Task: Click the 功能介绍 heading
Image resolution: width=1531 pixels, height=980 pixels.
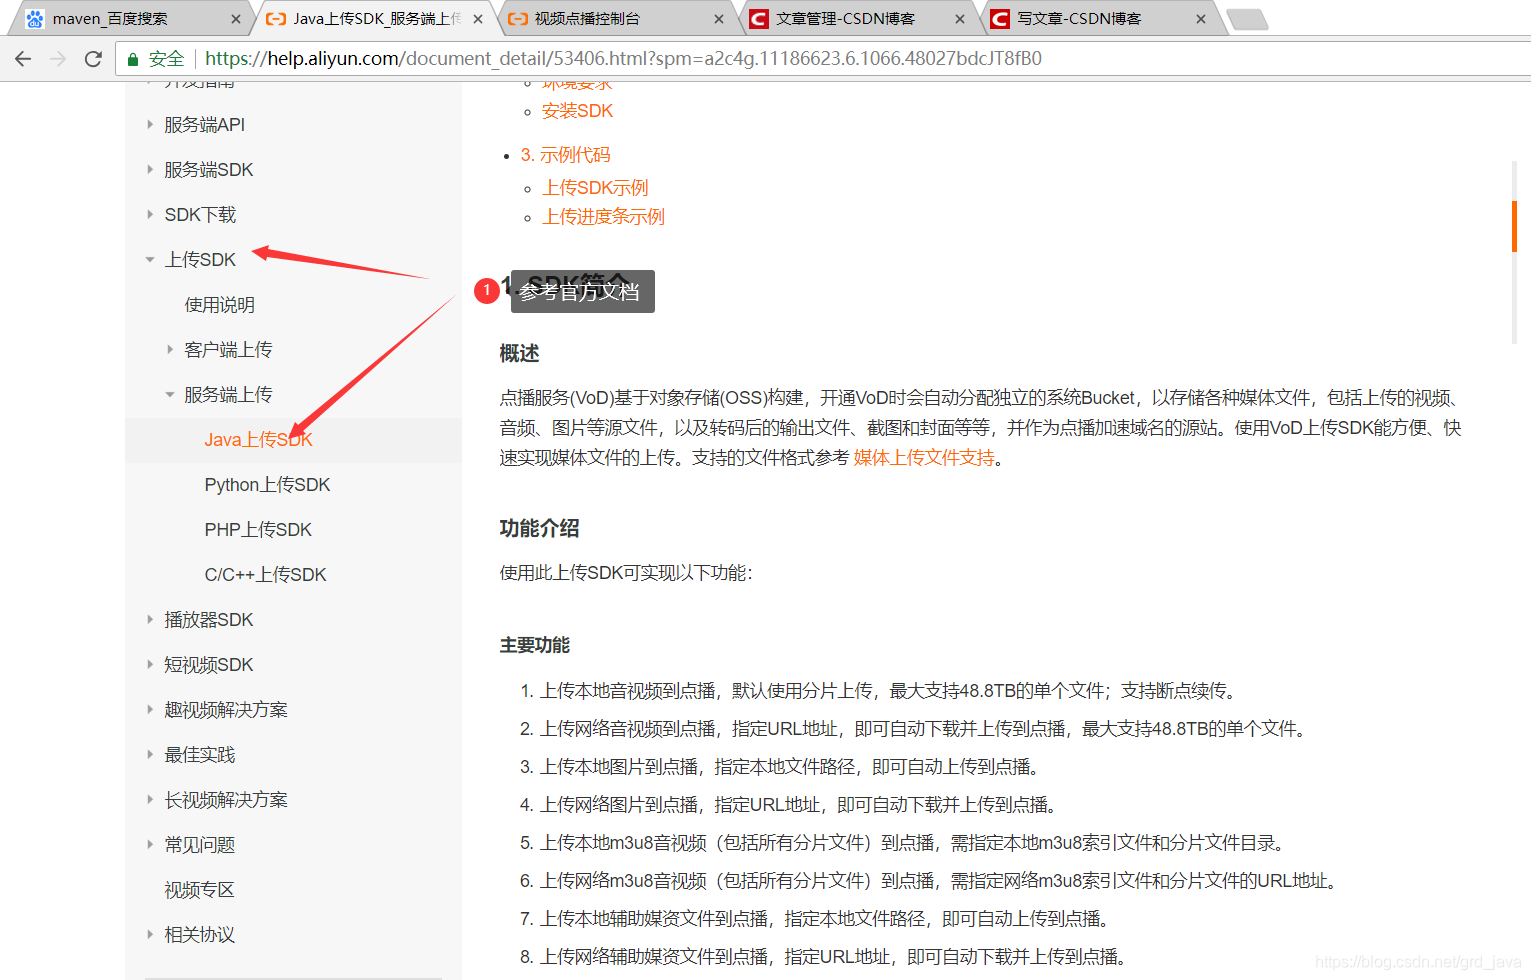Action: (x=539, y=528)
